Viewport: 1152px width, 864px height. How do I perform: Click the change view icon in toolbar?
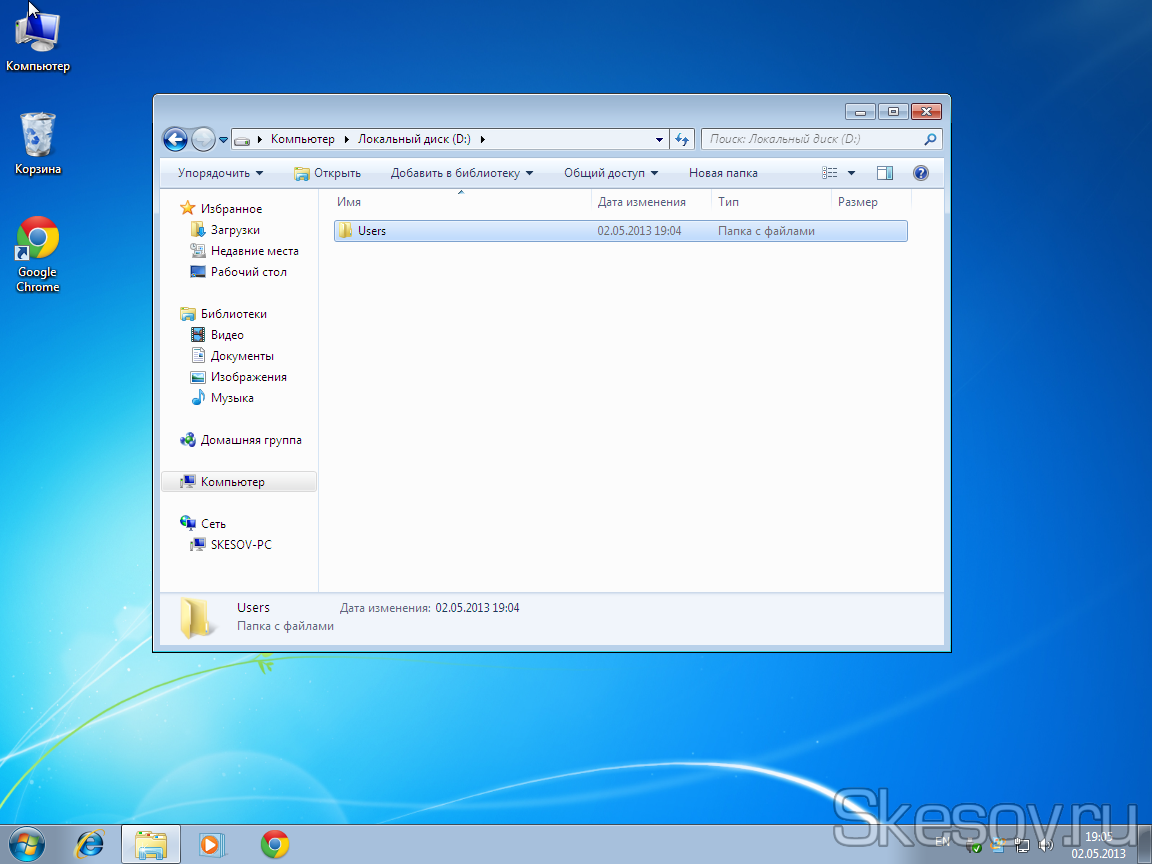pos(830,173)
